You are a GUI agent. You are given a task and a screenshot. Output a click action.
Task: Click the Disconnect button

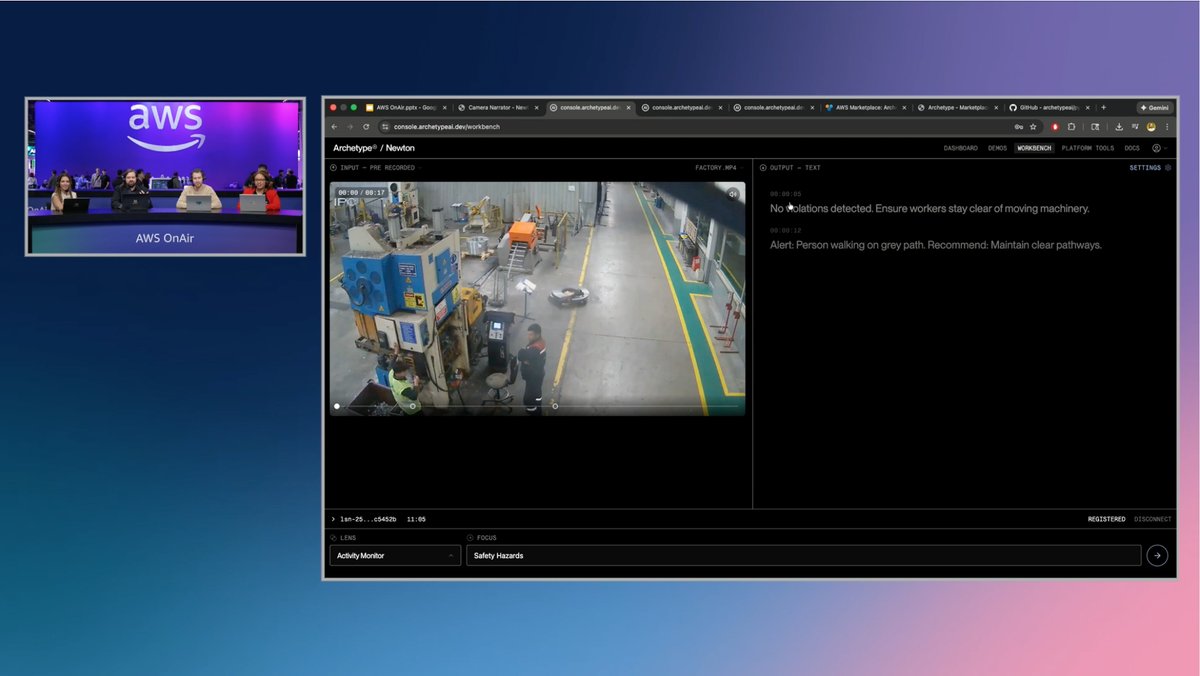[1153, 519]
